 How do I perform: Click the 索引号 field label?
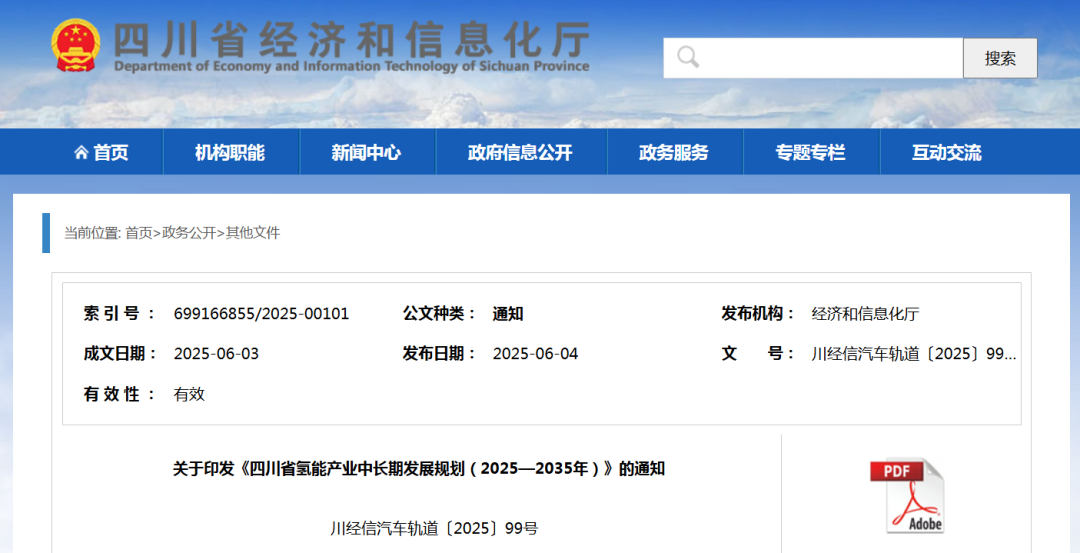(x=120, y=314)
